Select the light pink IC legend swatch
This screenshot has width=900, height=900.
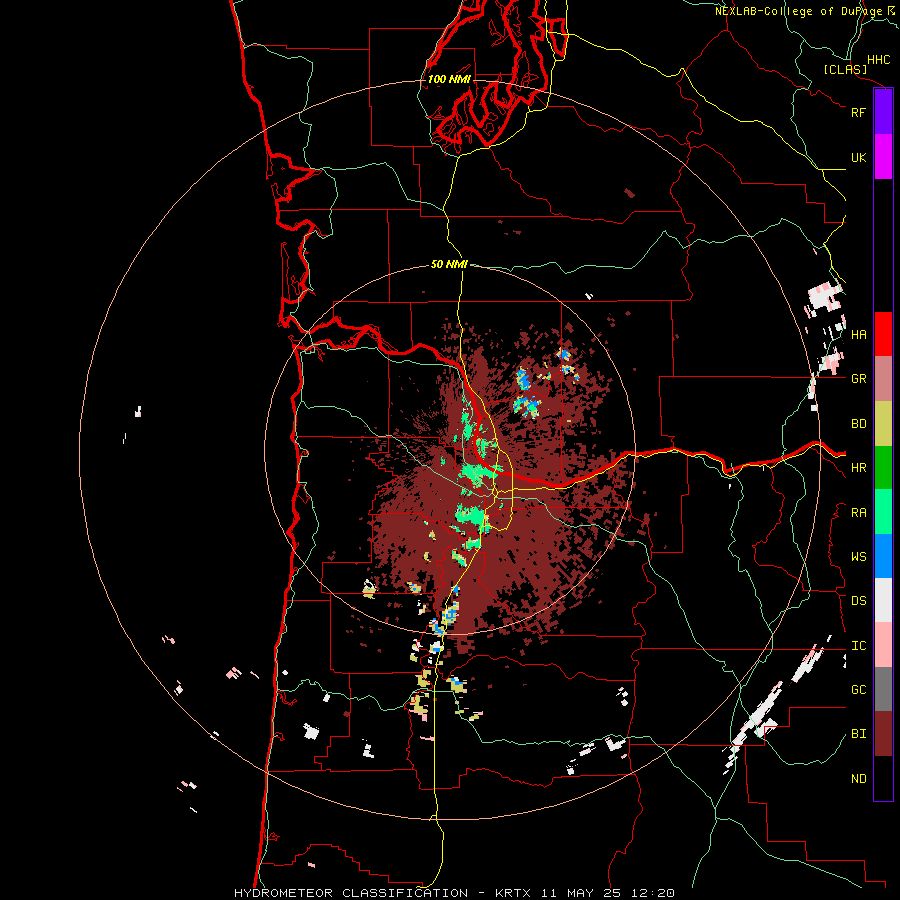click(883, 645)
